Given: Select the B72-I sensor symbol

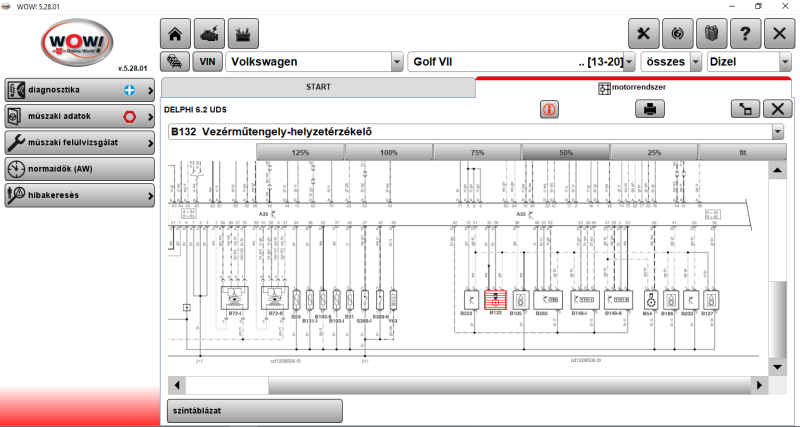Looking at the screenshot, I should pyautogui.click(x=234, y=298).
